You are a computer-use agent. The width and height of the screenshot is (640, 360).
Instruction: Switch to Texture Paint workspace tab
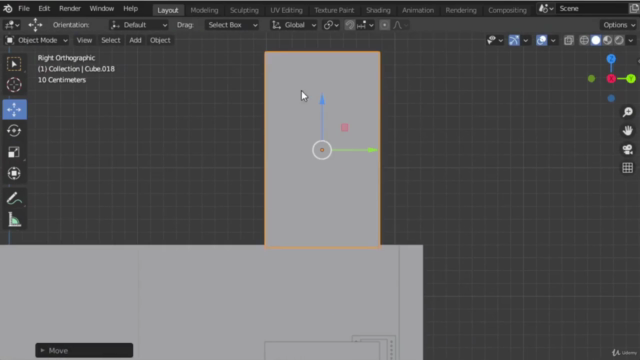pos(334,10)
